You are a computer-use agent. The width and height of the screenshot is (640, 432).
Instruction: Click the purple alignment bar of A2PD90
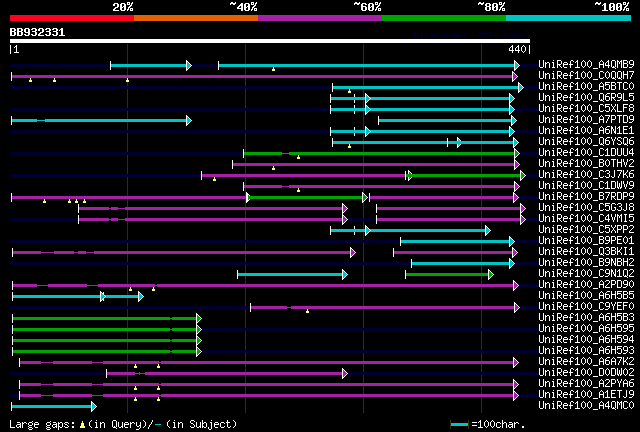(266, 286)
